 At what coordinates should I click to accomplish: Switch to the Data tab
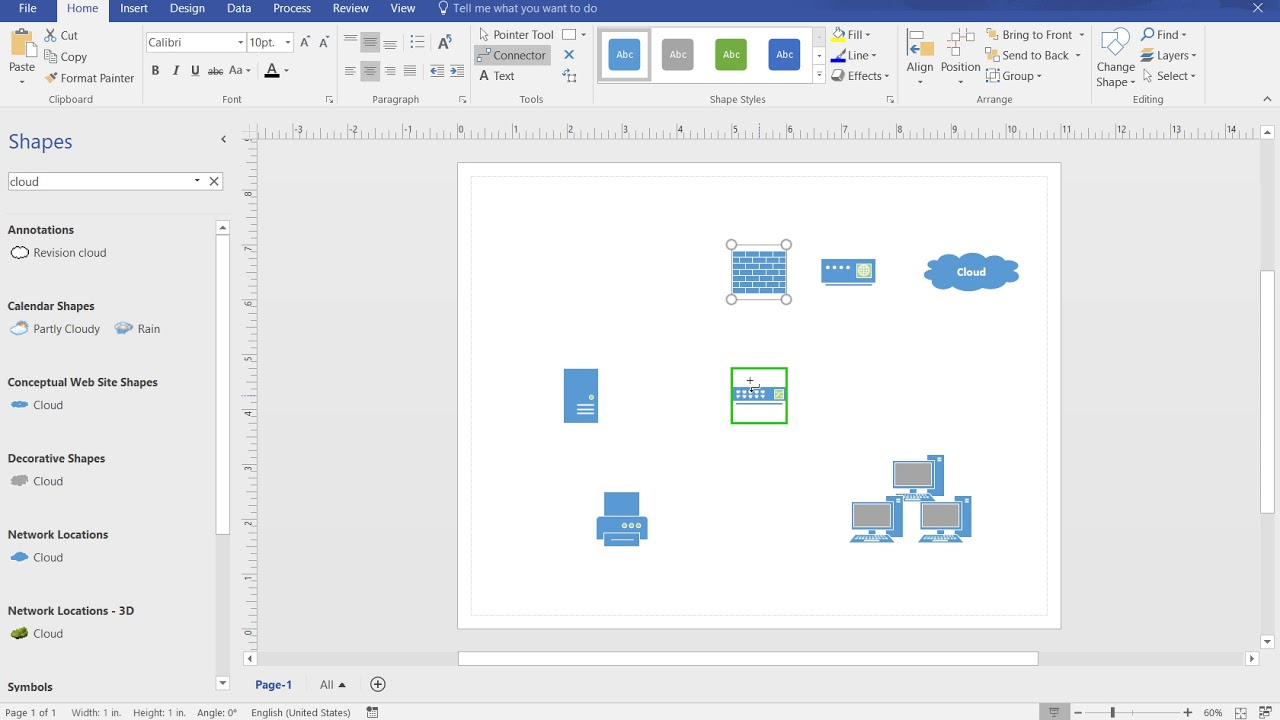(239, 8)
